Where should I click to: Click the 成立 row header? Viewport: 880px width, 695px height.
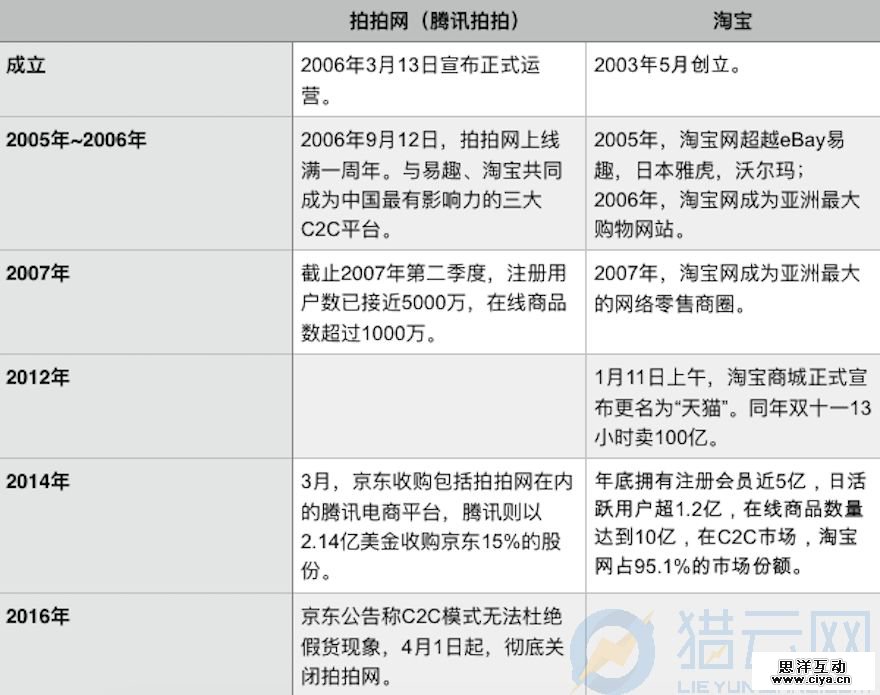pos(26,66)
